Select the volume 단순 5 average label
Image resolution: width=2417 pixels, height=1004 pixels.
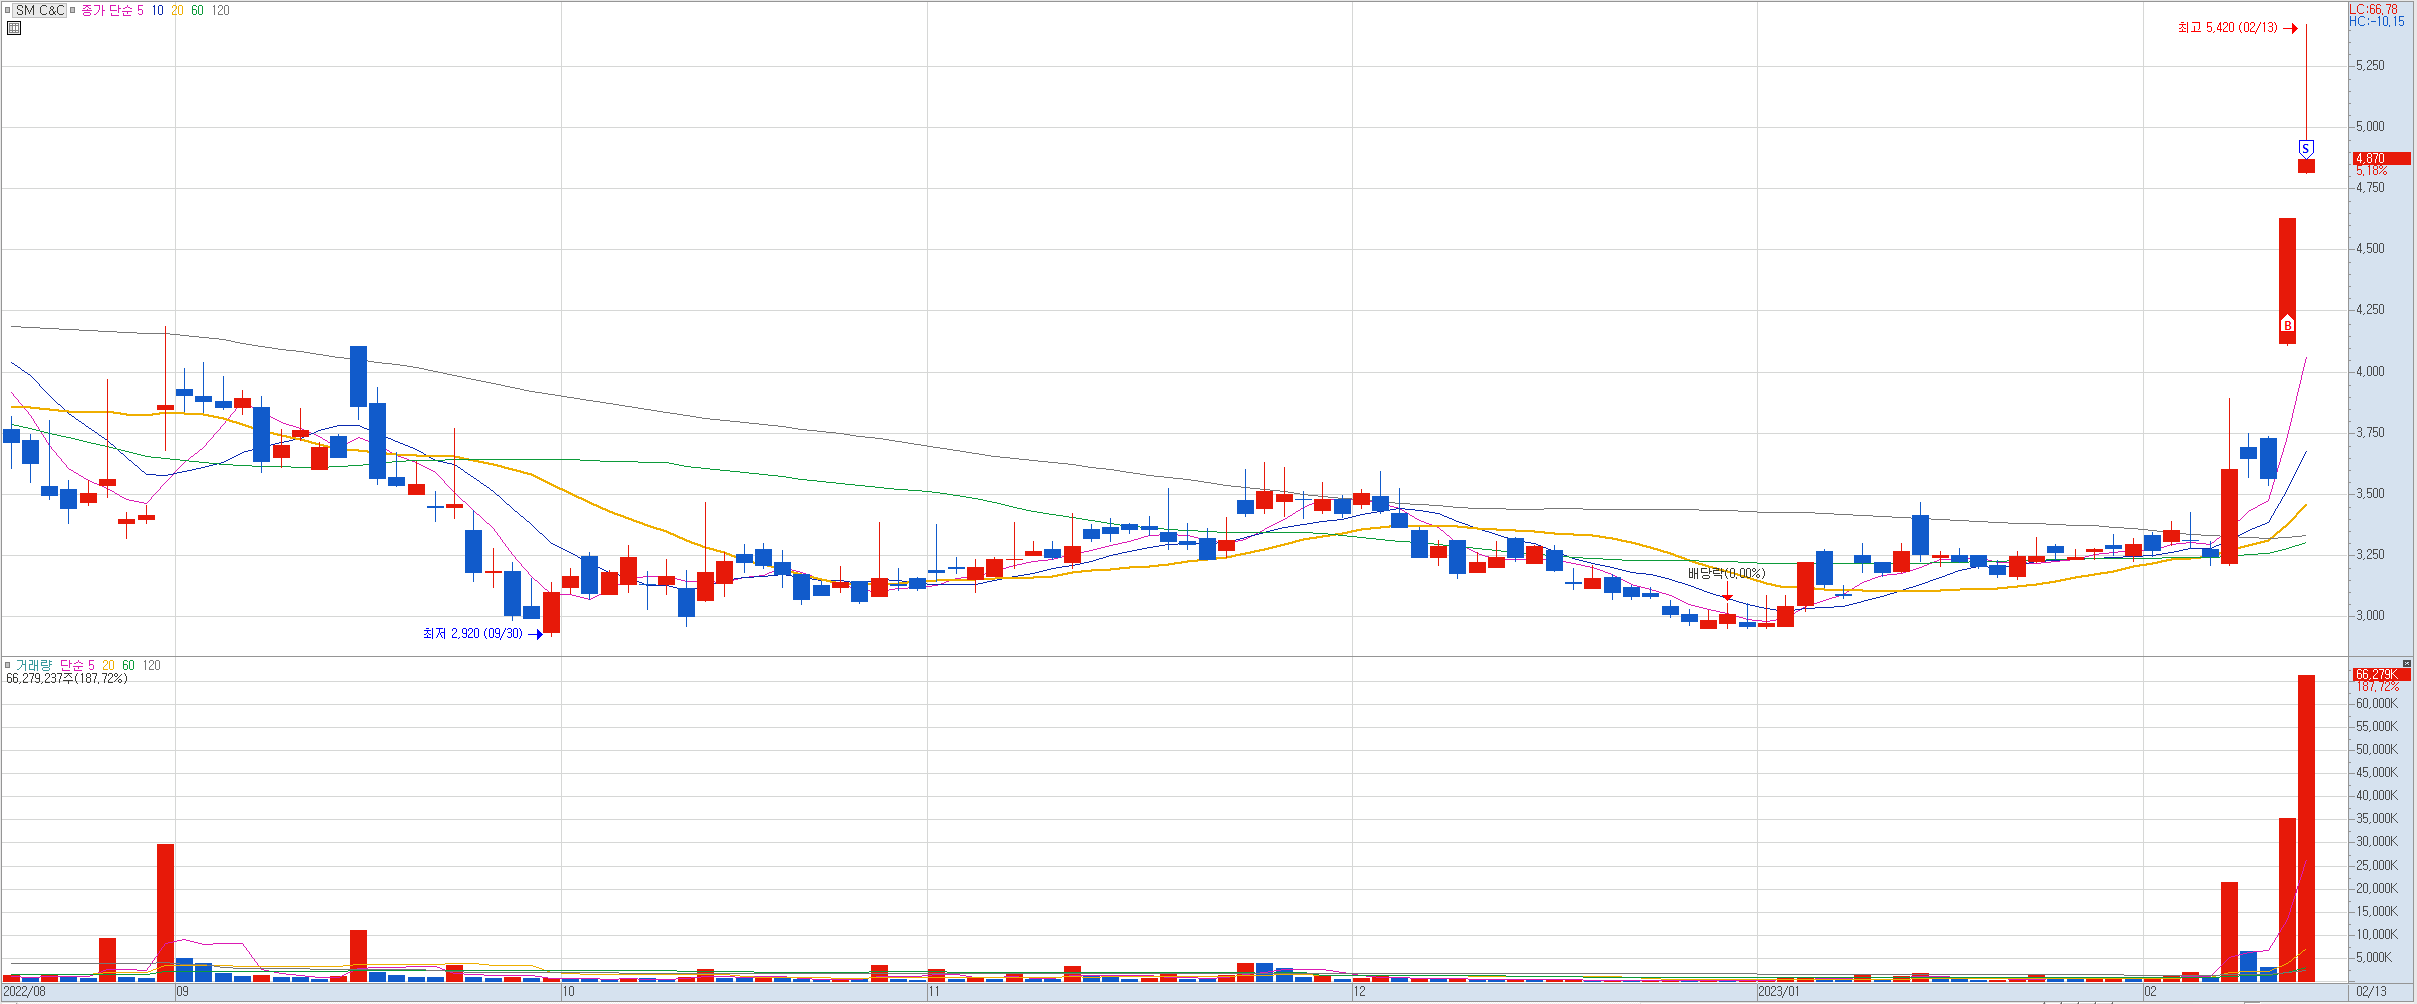(77, 665)
